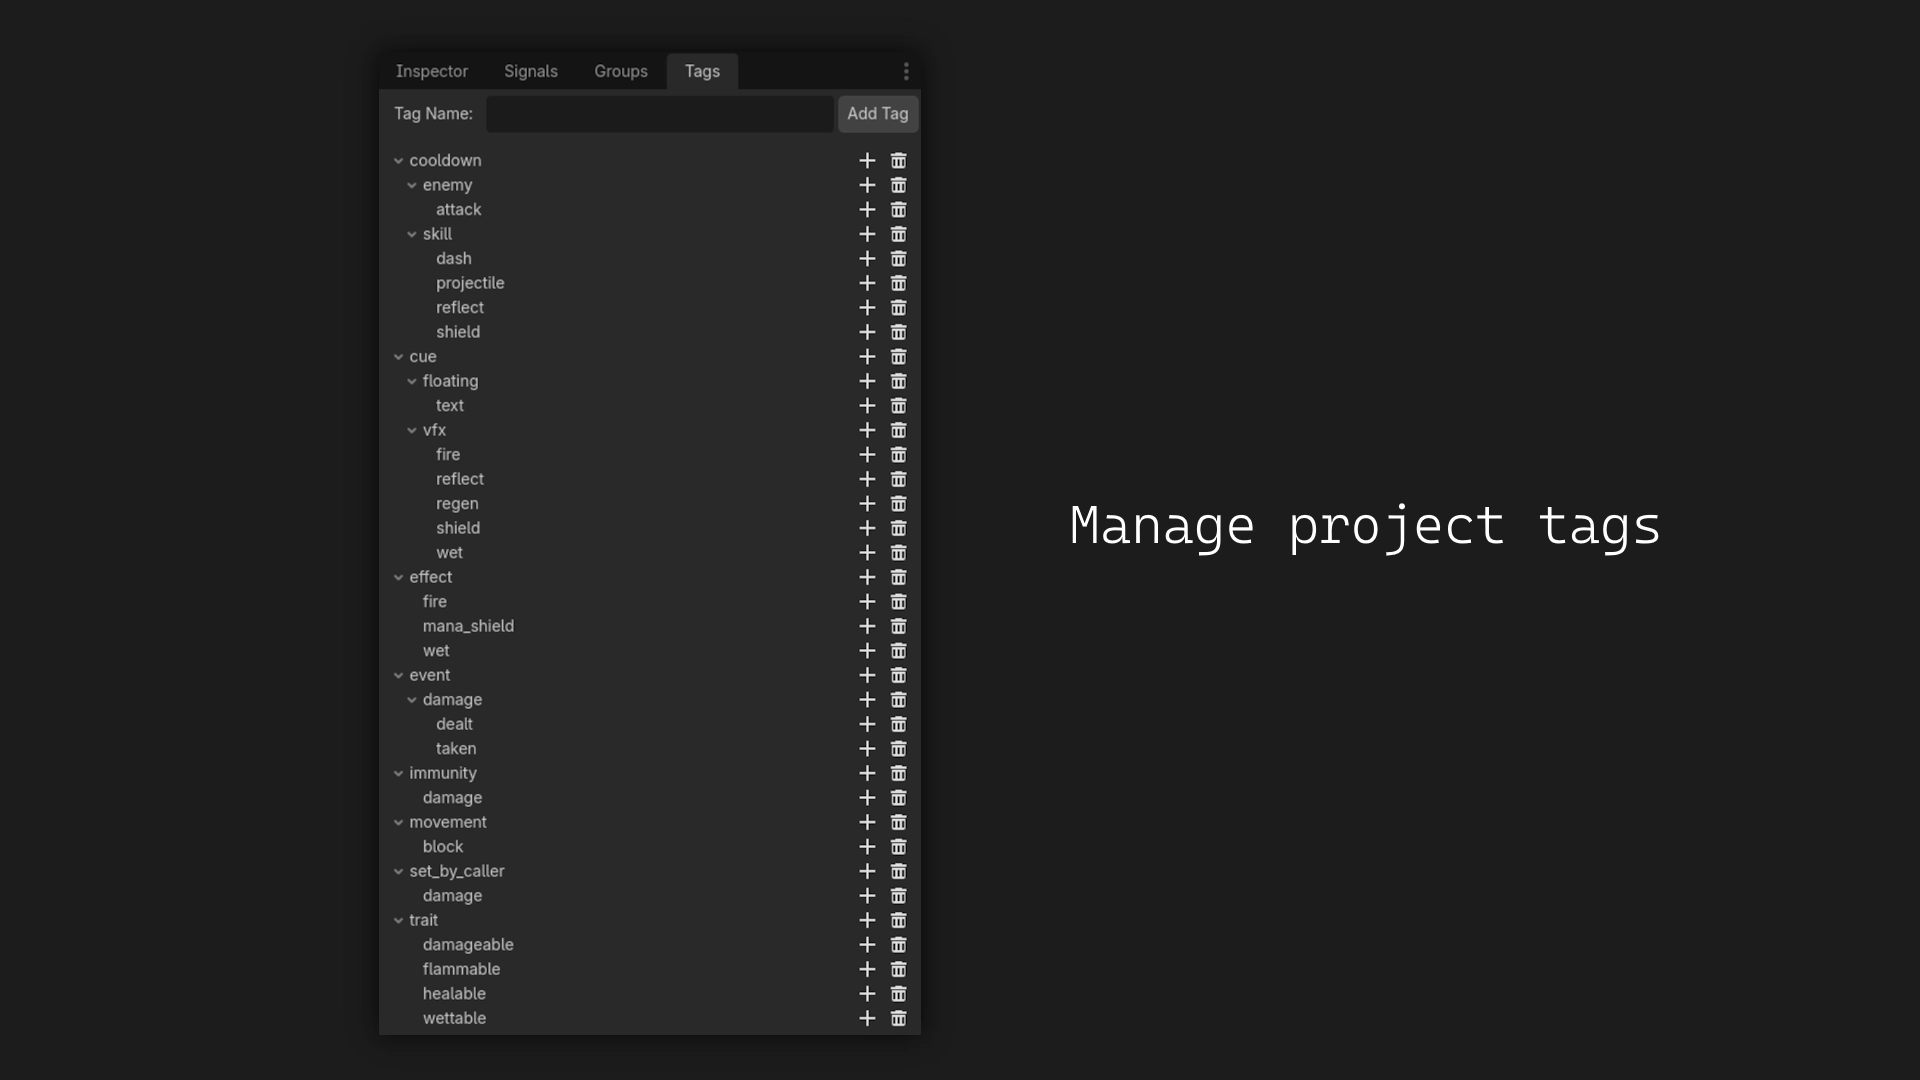This screenshot has width=1920, height=1080.
Task: Delete the healable tag
Action: (x=898, y=994)
